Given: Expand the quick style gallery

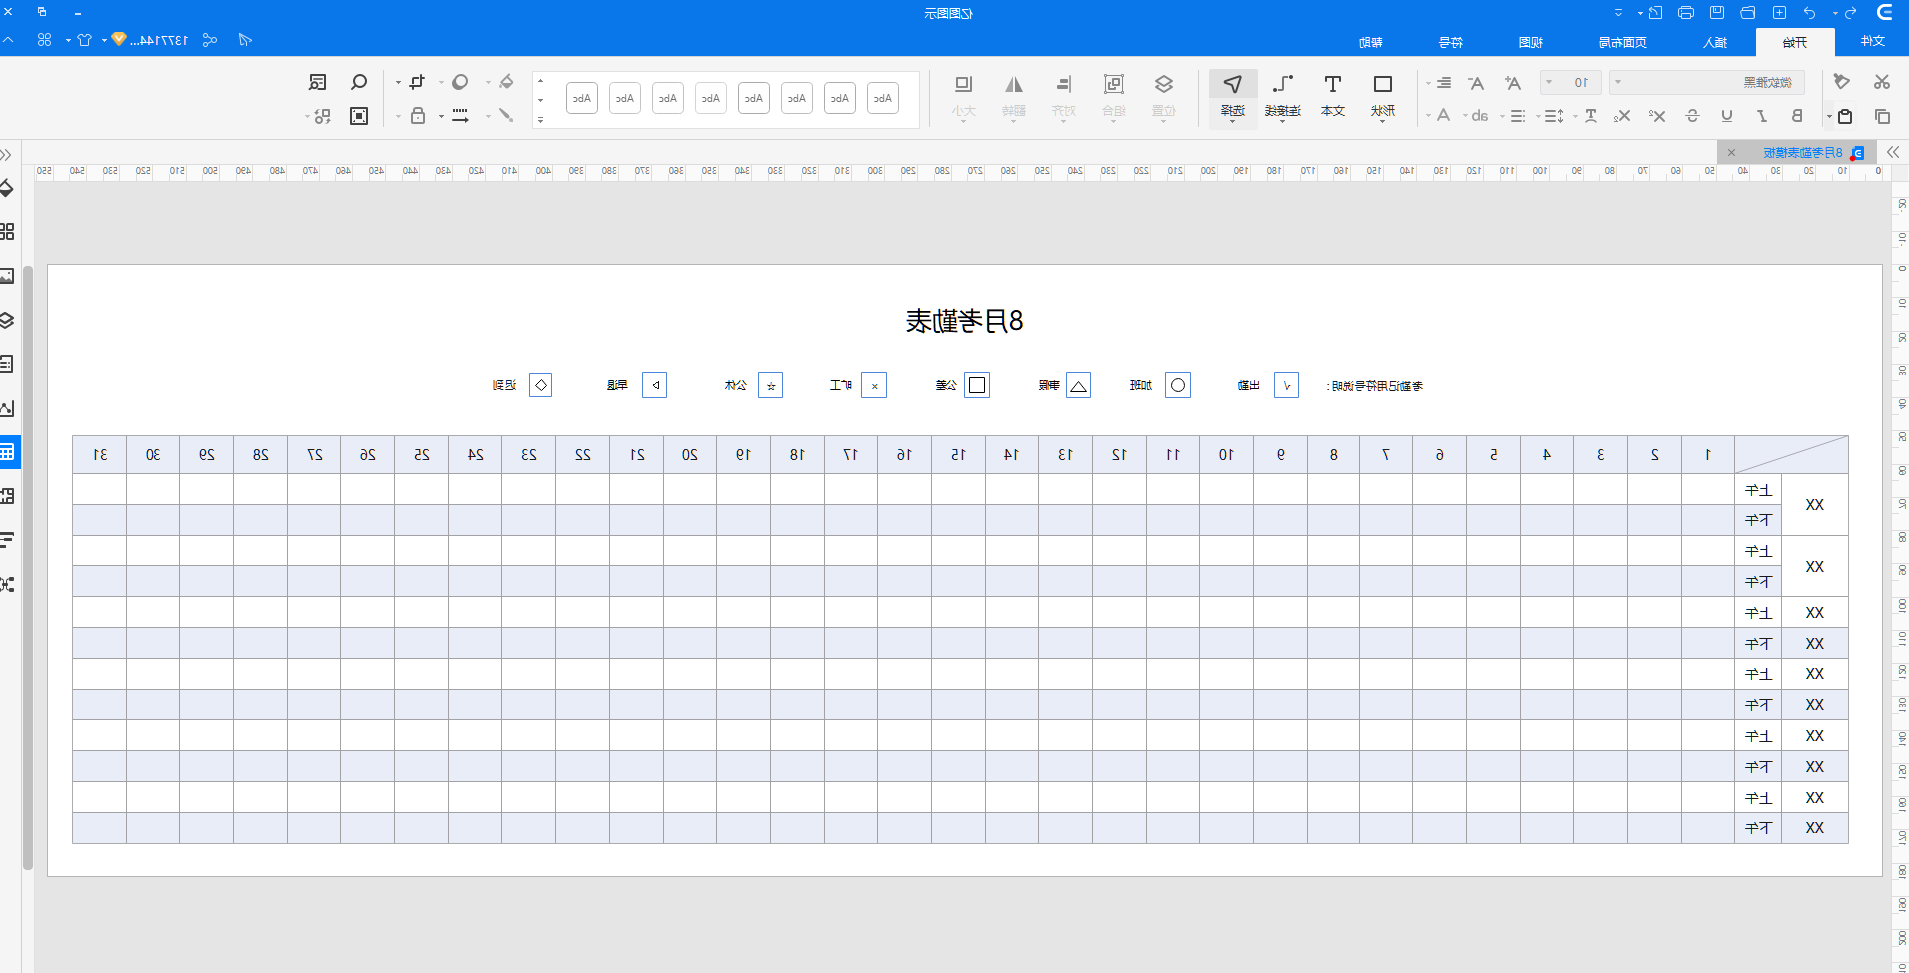Looking at the screenshot, I should click(x=541, y=120).
